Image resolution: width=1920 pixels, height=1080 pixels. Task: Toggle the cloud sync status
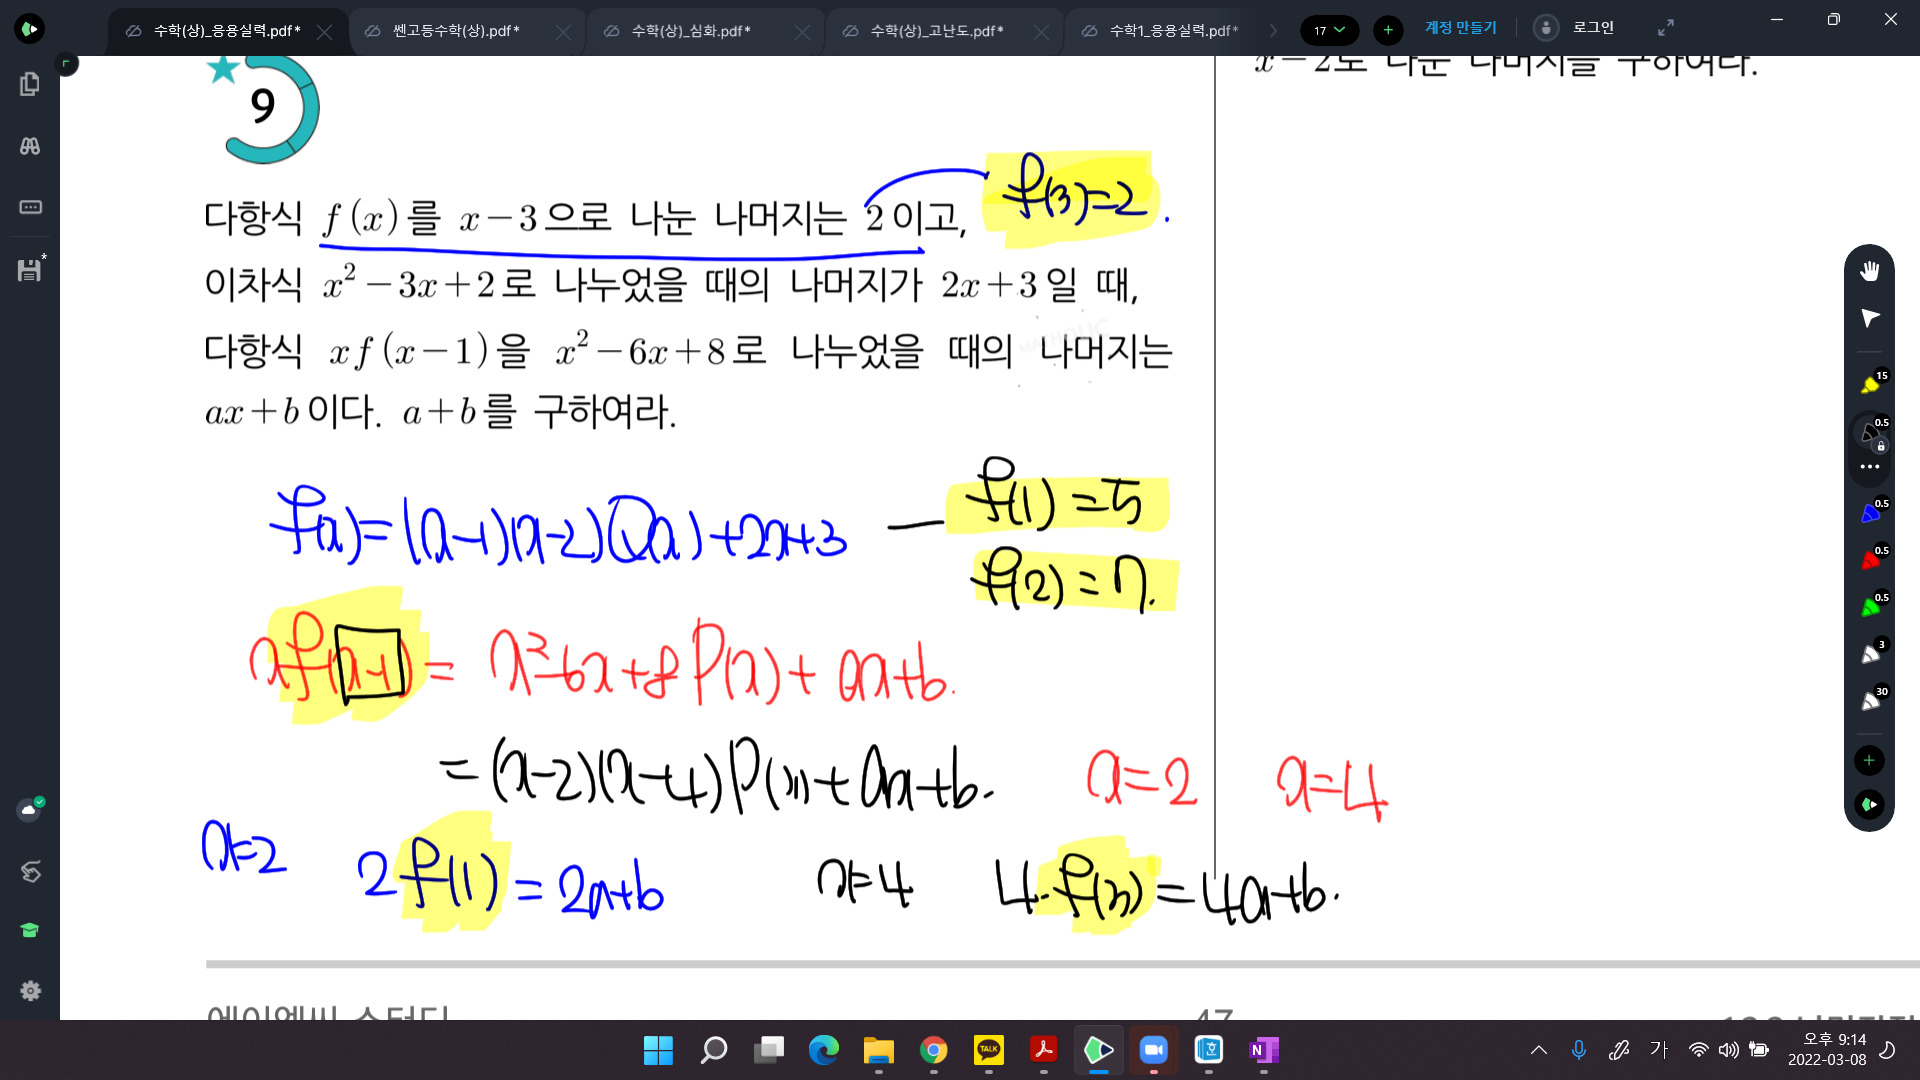(x=30, y=809)
